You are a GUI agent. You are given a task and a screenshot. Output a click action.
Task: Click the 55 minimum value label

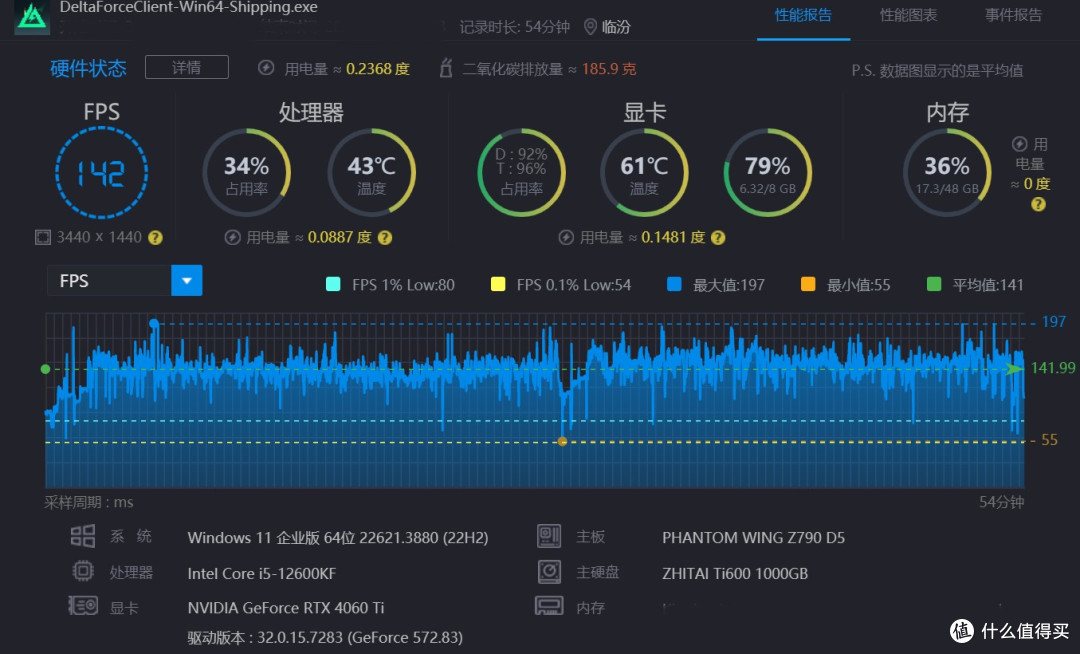(x=1049, y=440)
